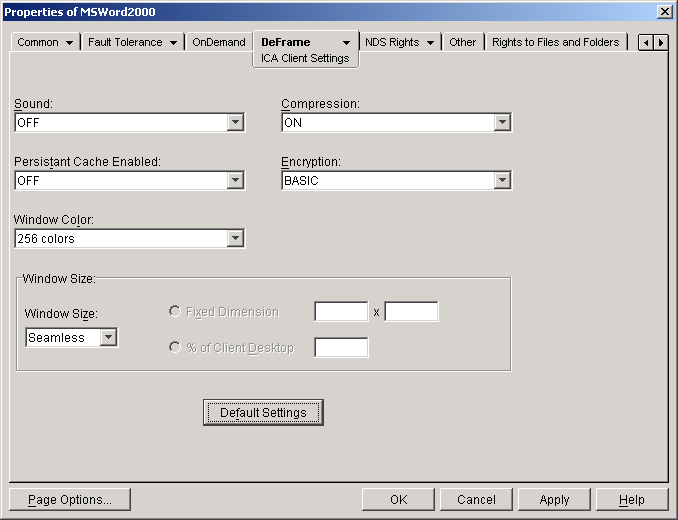Select the Fixed Dimension radio button
Viewport: 678px width, 520px height.
[175, 311]
